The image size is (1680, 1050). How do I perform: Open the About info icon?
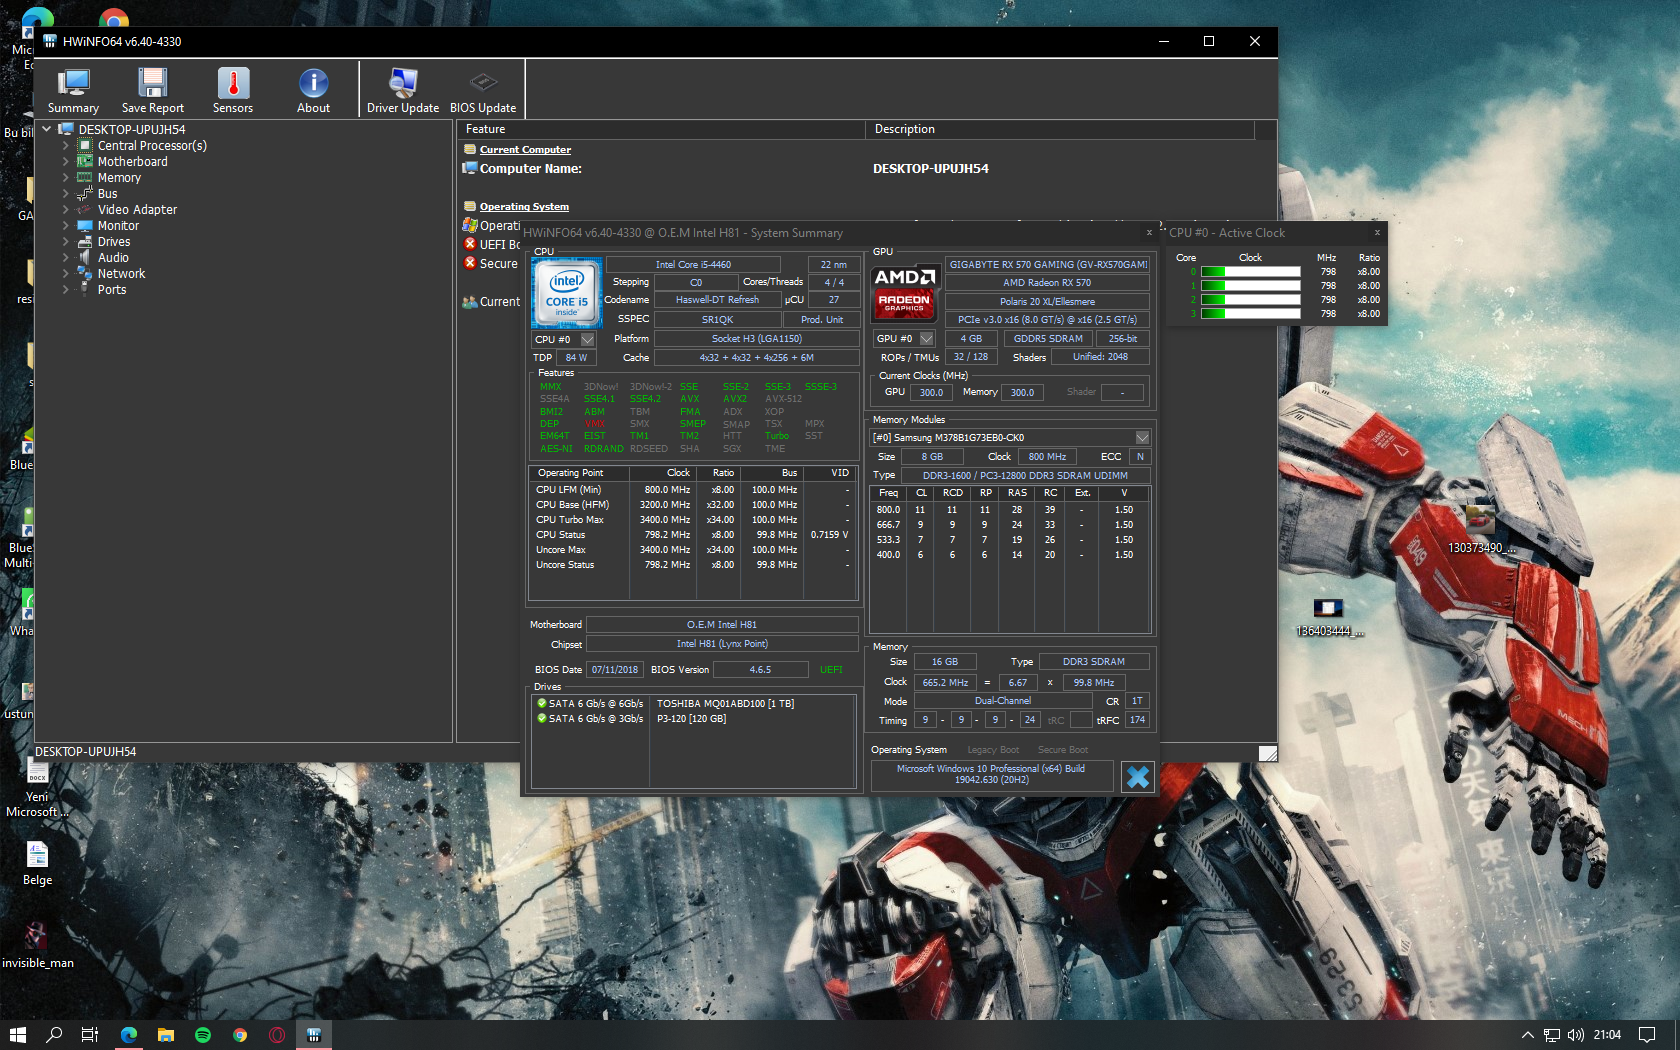(x=313, y=90)
